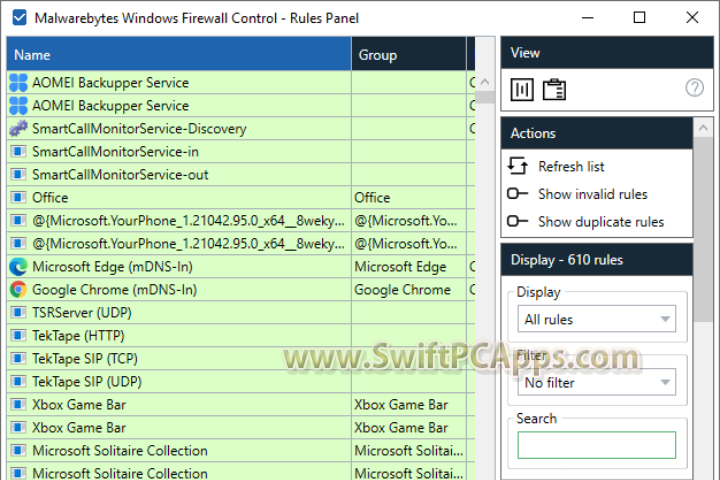Click the icon beside SmartCallMonitorService-out
720x480 pixels.
point(18,174)
